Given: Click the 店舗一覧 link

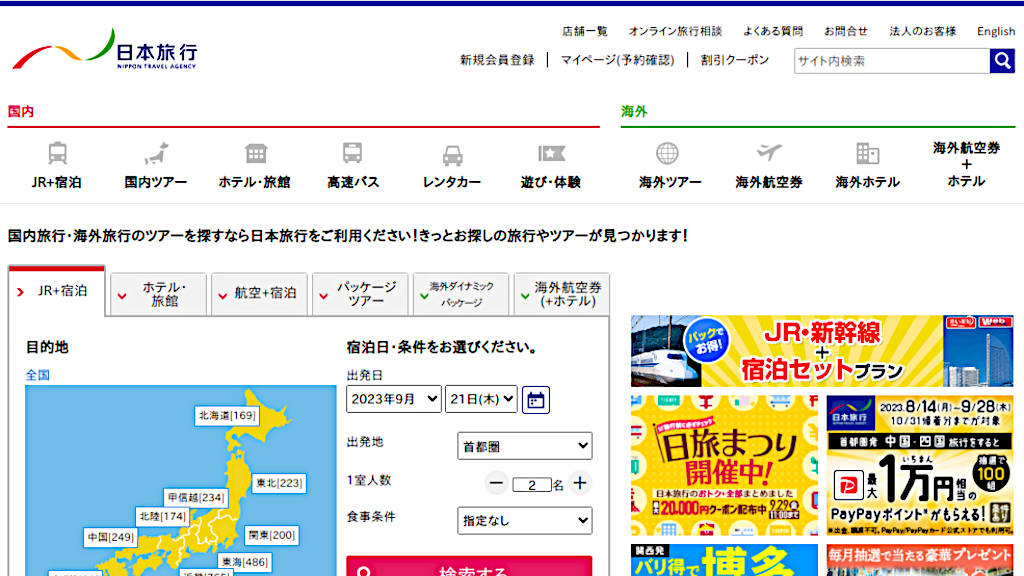Looking at the screenshot, I should pos(584,31).
